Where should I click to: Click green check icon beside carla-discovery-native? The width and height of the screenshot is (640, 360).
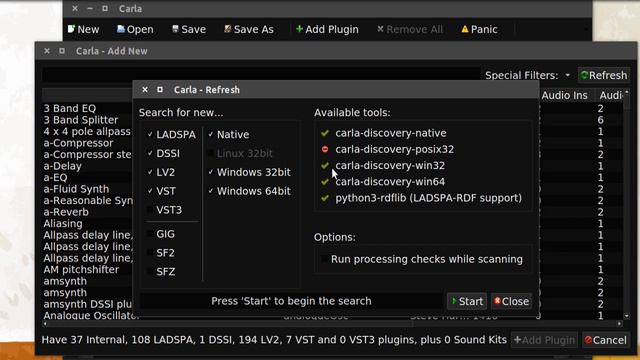point(325,133)
